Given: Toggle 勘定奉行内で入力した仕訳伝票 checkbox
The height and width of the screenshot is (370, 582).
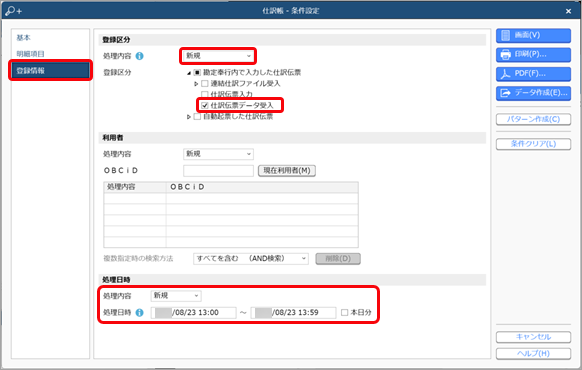Looking at the screenshot, I should [x=197, y=73].
